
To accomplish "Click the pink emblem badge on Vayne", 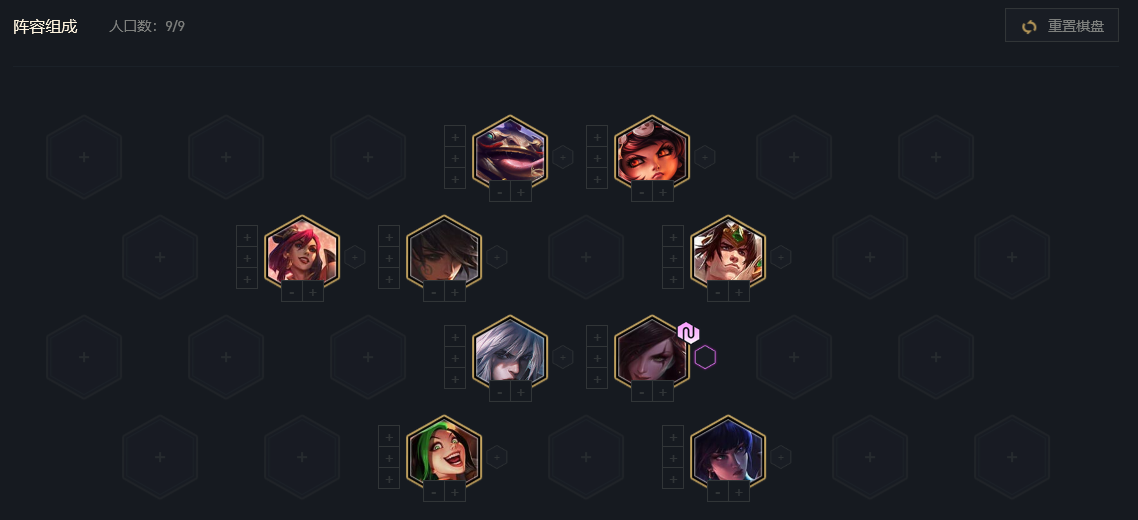I will [x=688, y=333].
